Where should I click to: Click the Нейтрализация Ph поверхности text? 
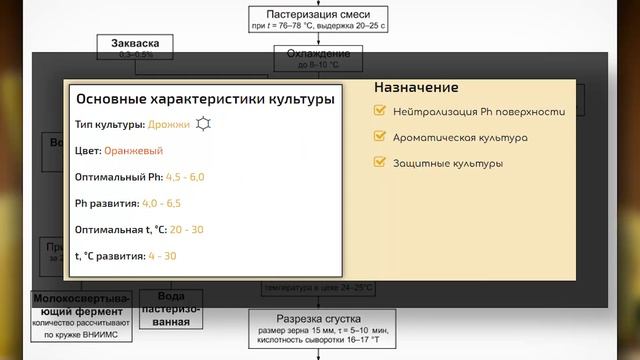479,111
